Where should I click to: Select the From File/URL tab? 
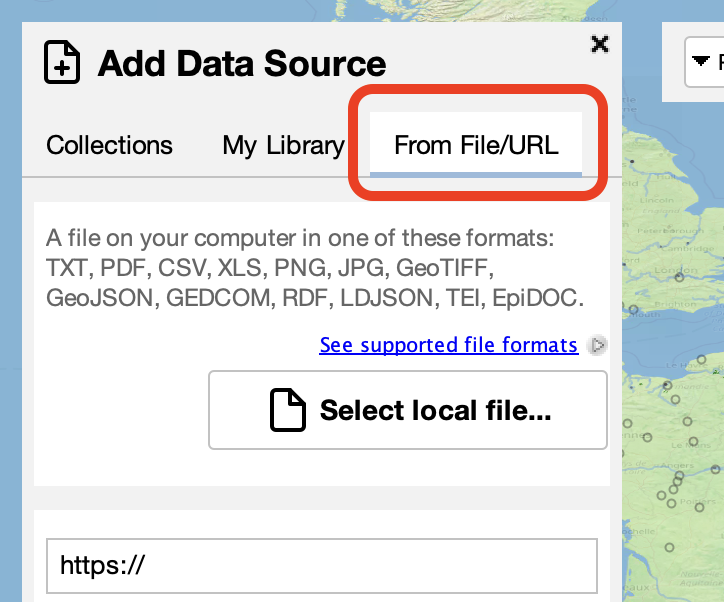476,145
